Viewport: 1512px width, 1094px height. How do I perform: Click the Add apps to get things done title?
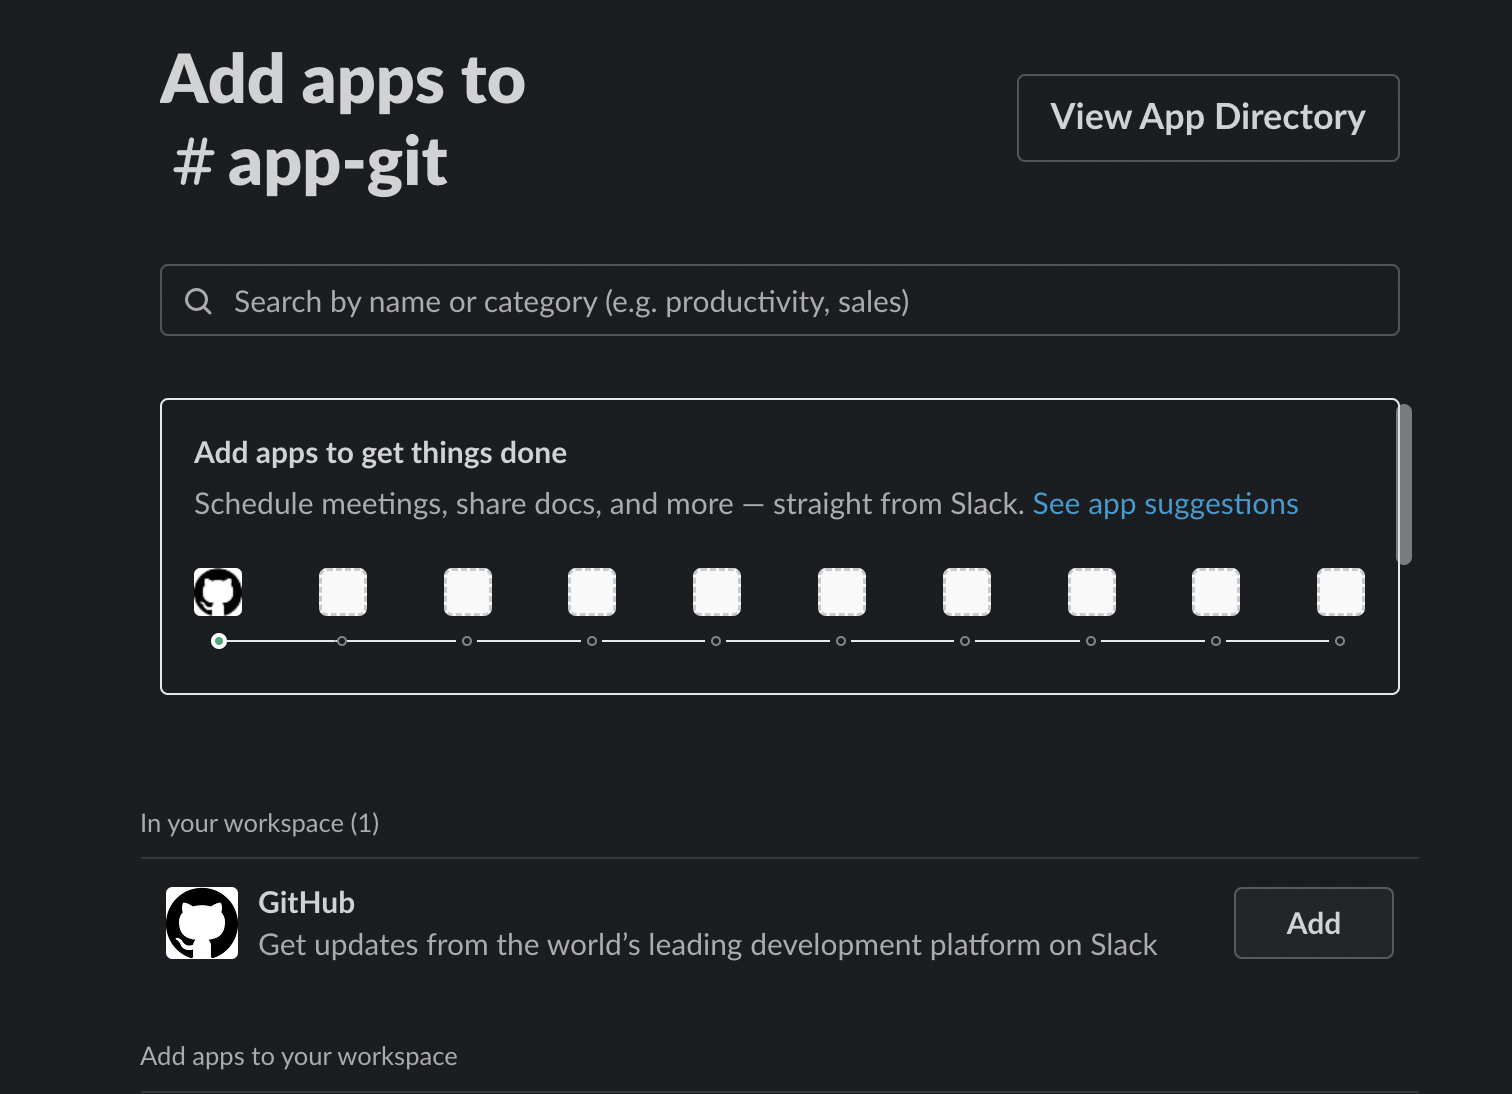coord(380,453)
